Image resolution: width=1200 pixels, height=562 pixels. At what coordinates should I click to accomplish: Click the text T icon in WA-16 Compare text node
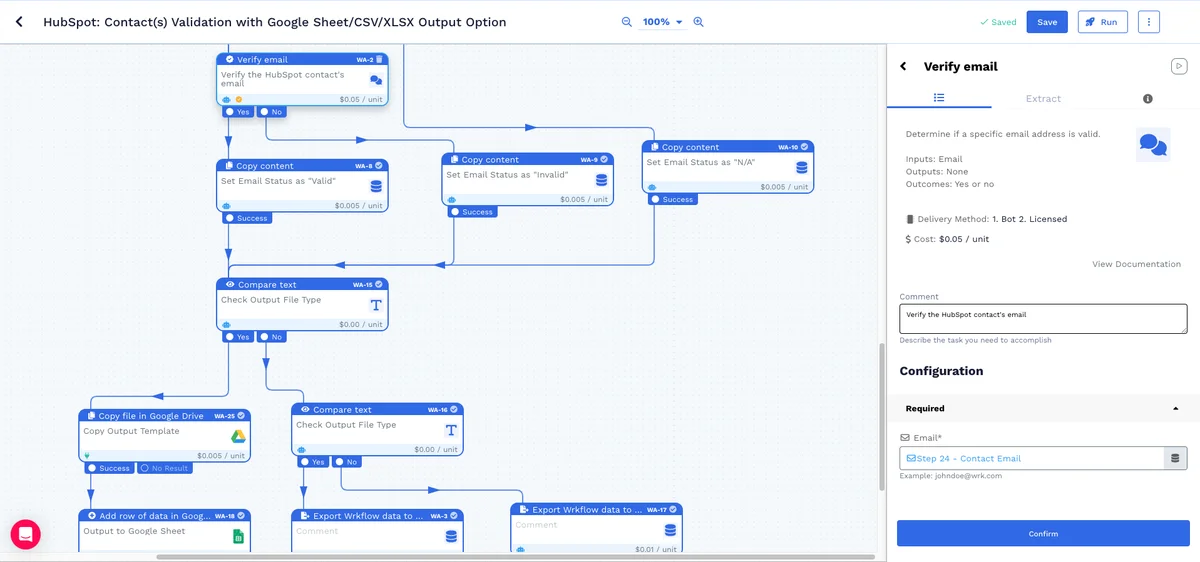coord(451,430)
